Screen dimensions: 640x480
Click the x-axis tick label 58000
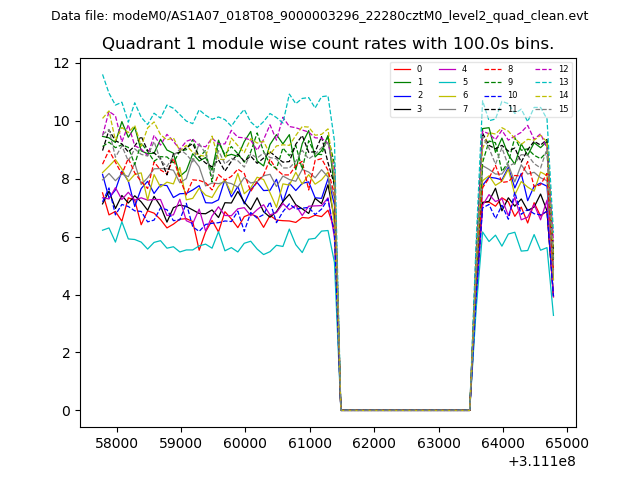[x=116, y=442]
